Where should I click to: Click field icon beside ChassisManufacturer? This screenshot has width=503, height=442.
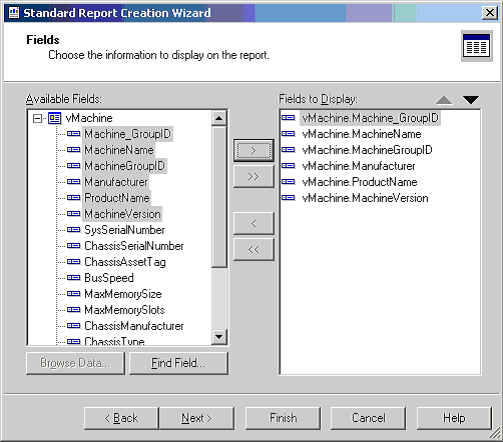tap(73, 326)
